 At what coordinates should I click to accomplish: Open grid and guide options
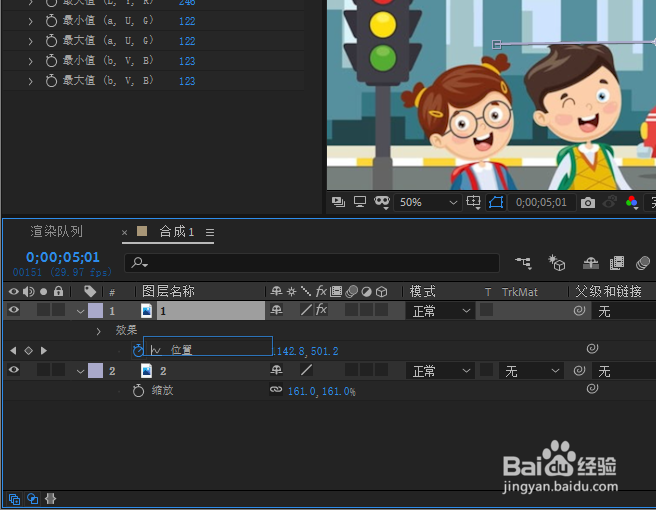tap(474, 202)
